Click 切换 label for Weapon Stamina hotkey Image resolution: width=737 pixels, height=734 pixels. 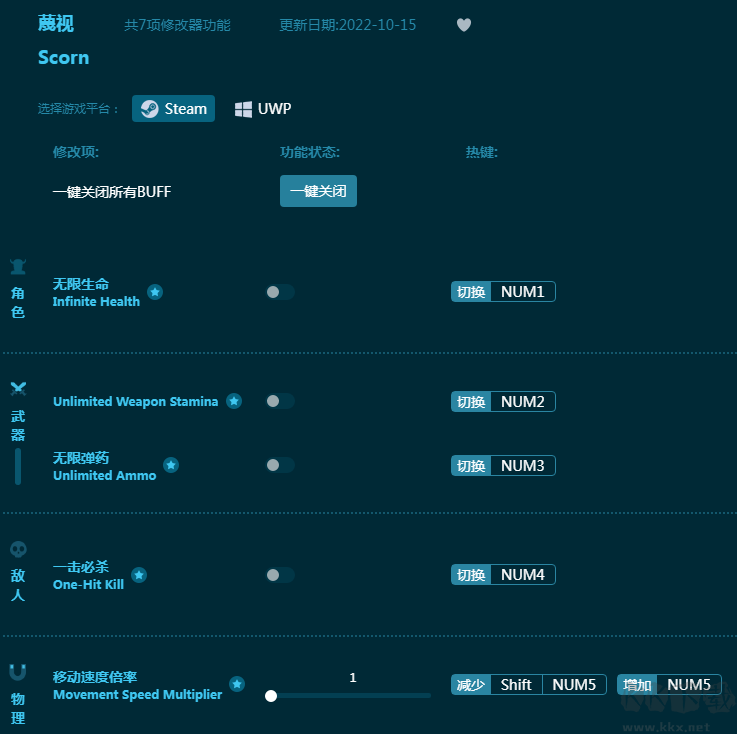coord(471,402)
